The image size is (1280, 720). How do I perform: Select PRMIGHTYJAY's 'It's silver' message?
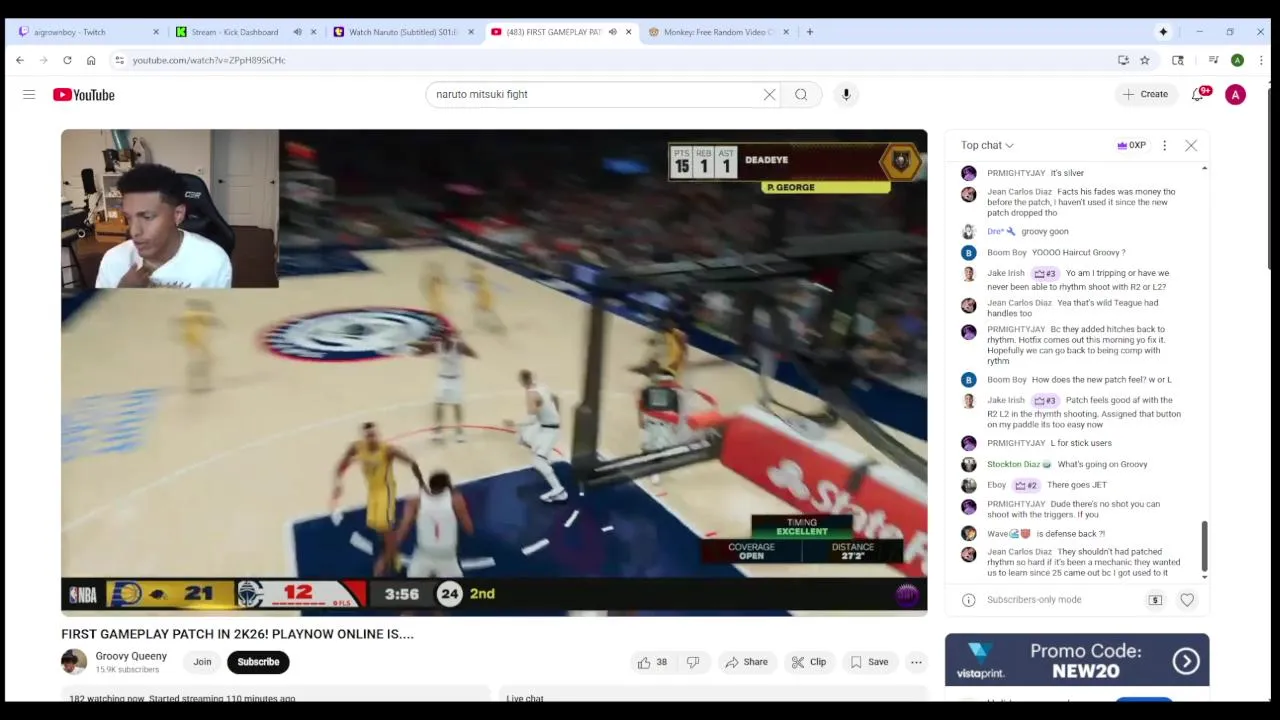(1067, 173)
